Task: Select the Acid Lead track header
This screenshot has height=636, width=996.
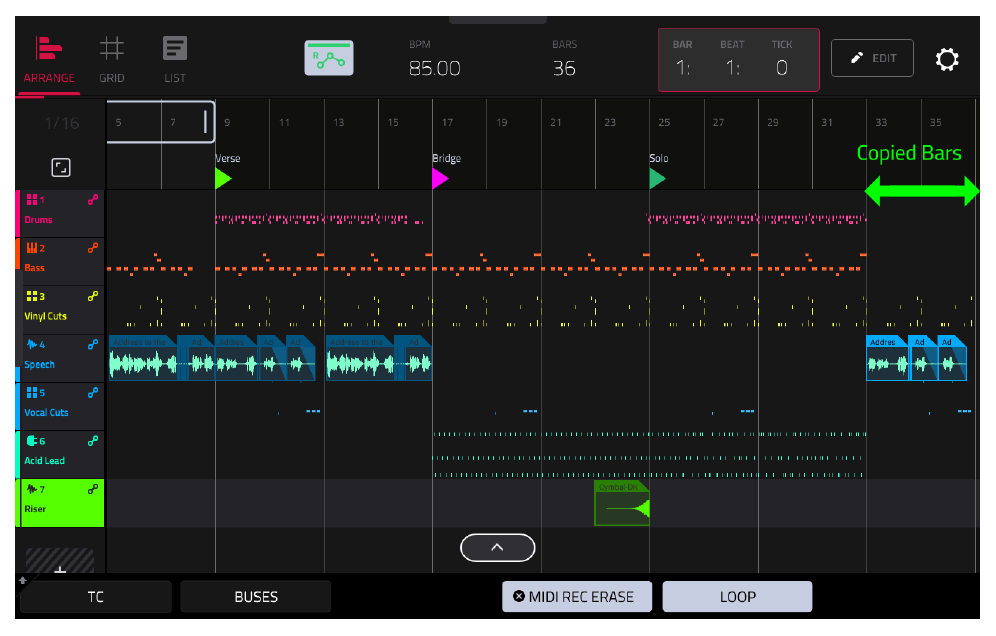Action: click(60, 455)
